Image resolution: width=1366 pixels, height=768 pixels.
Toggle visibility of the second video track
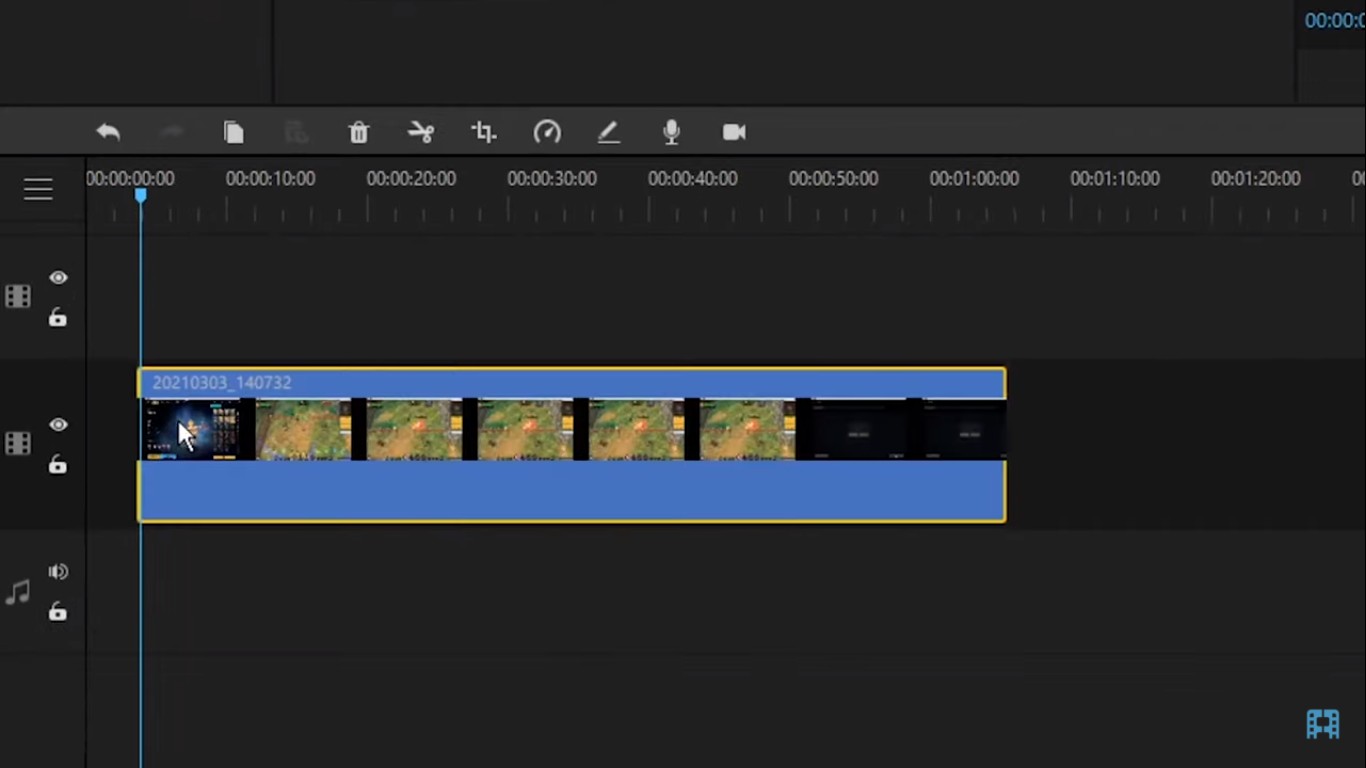click(58, 425)
